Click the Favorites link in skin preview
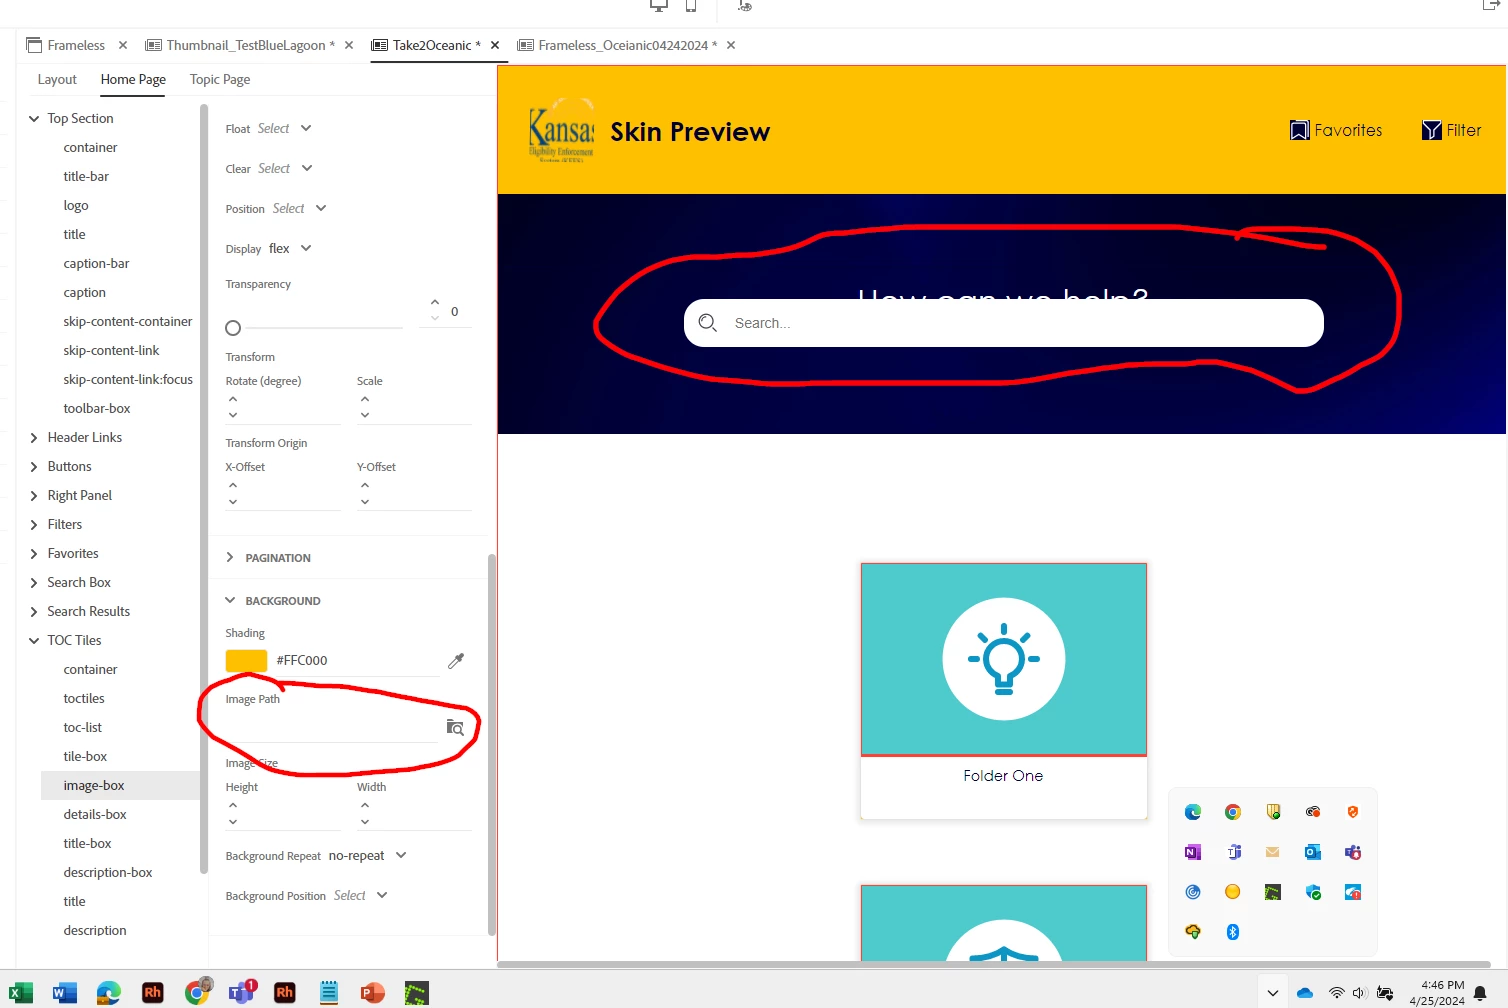This screenshot has width=1508, height=1008. [1336, 130]
